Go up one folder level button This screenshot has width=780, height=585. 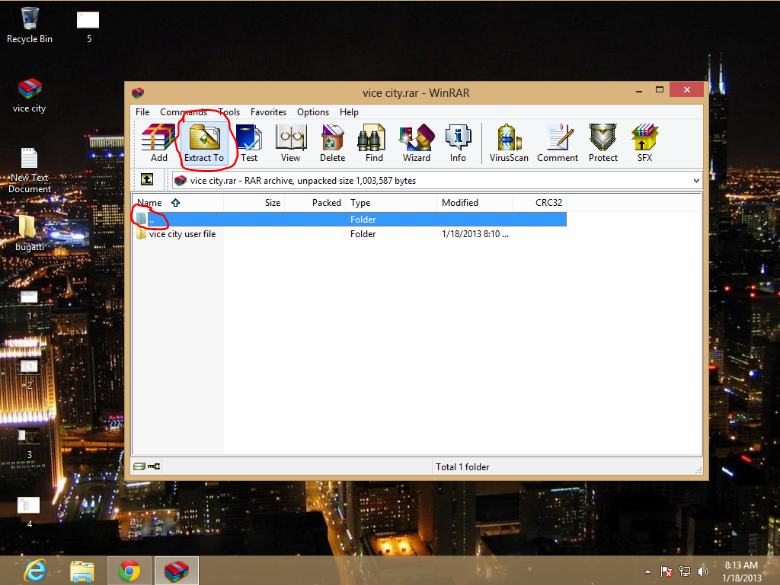(x=147, y=180)
